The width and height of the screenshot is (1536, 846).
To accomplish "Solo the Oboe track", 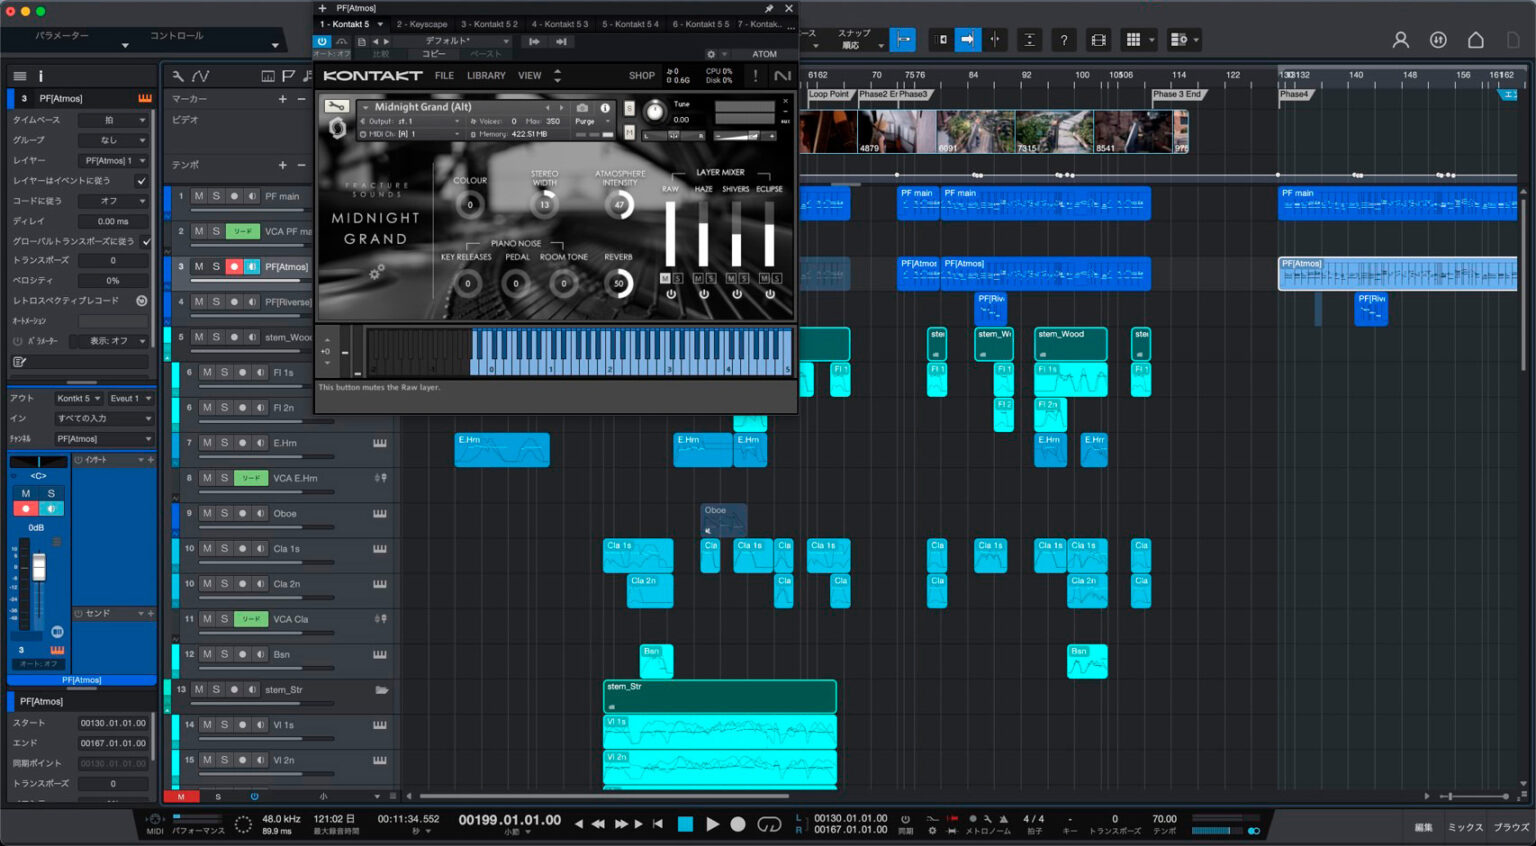I will (x=224, y=513).
